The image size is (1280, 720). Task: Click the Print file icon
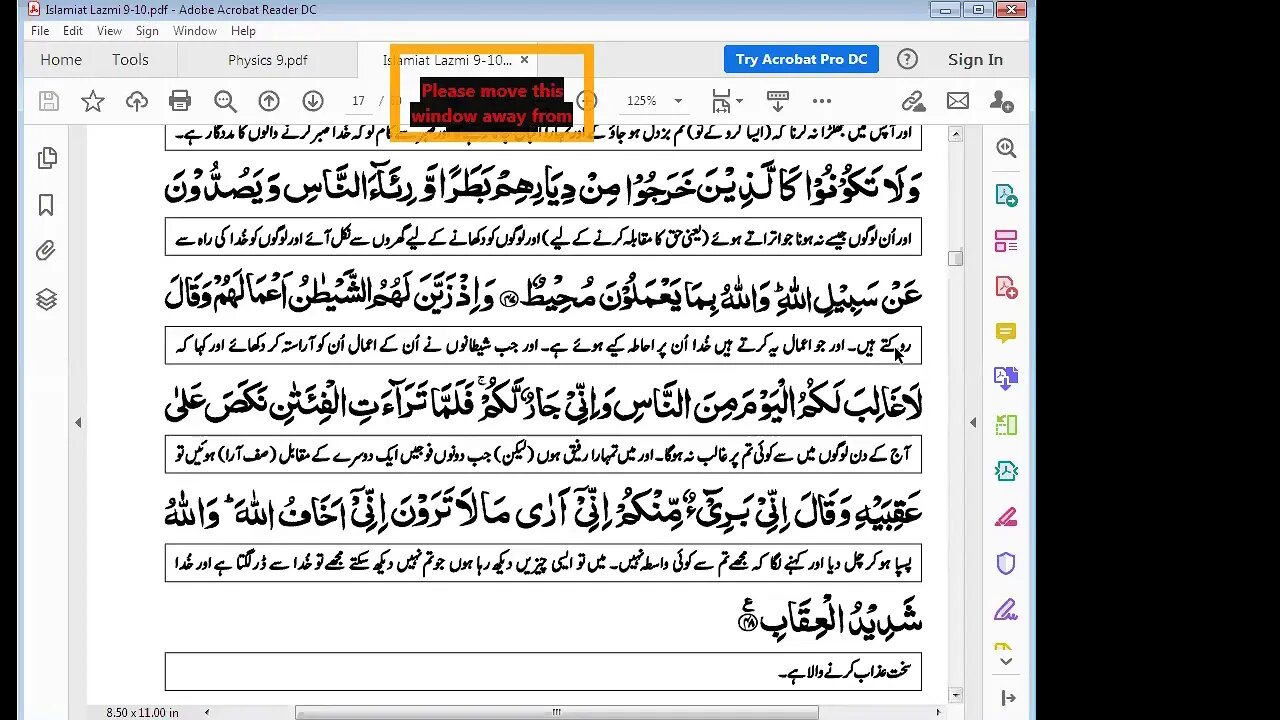180,101
